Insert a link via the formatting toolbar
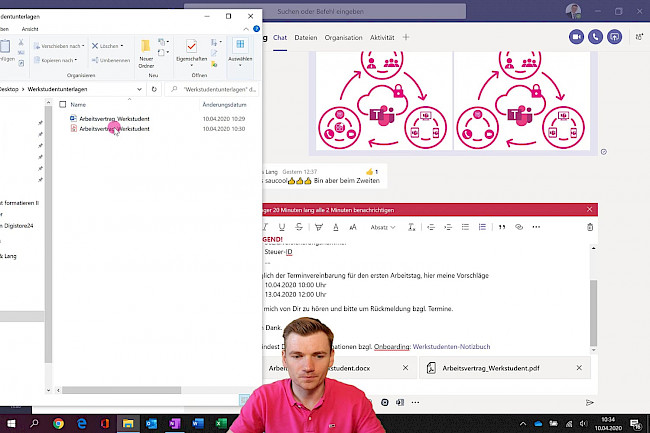The image size is (650, 433). pos(519,227)
